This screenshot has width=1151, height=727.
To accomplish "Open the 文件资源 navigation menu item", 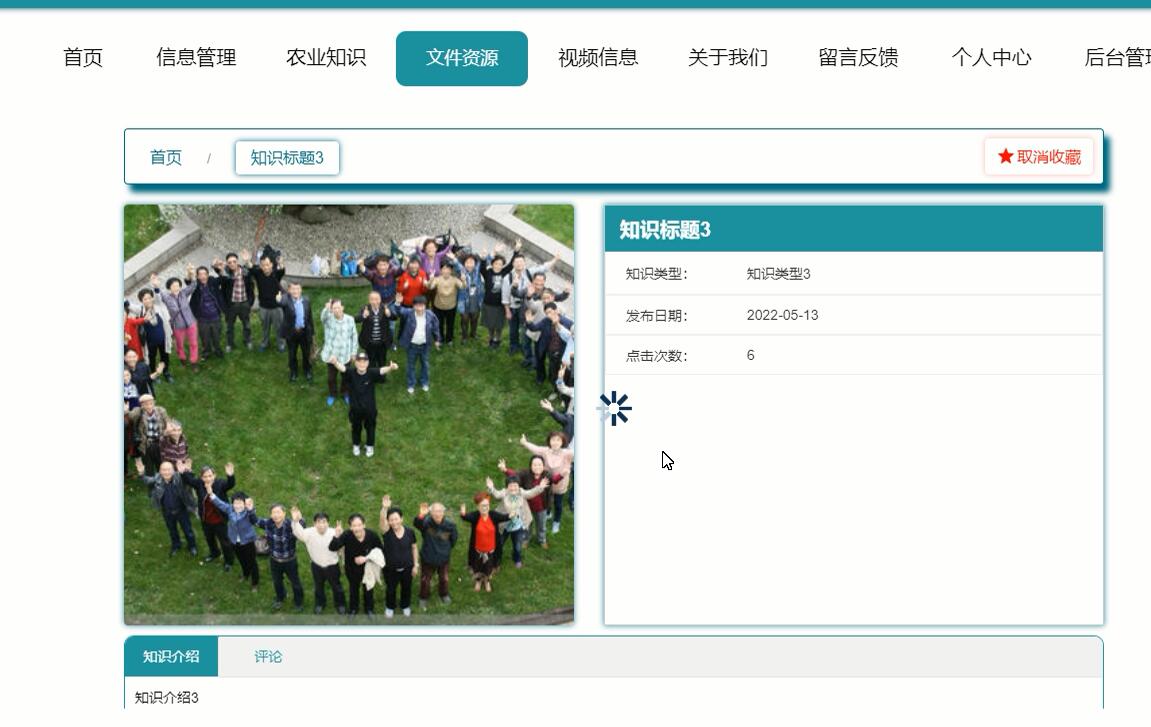I will 461,58.
